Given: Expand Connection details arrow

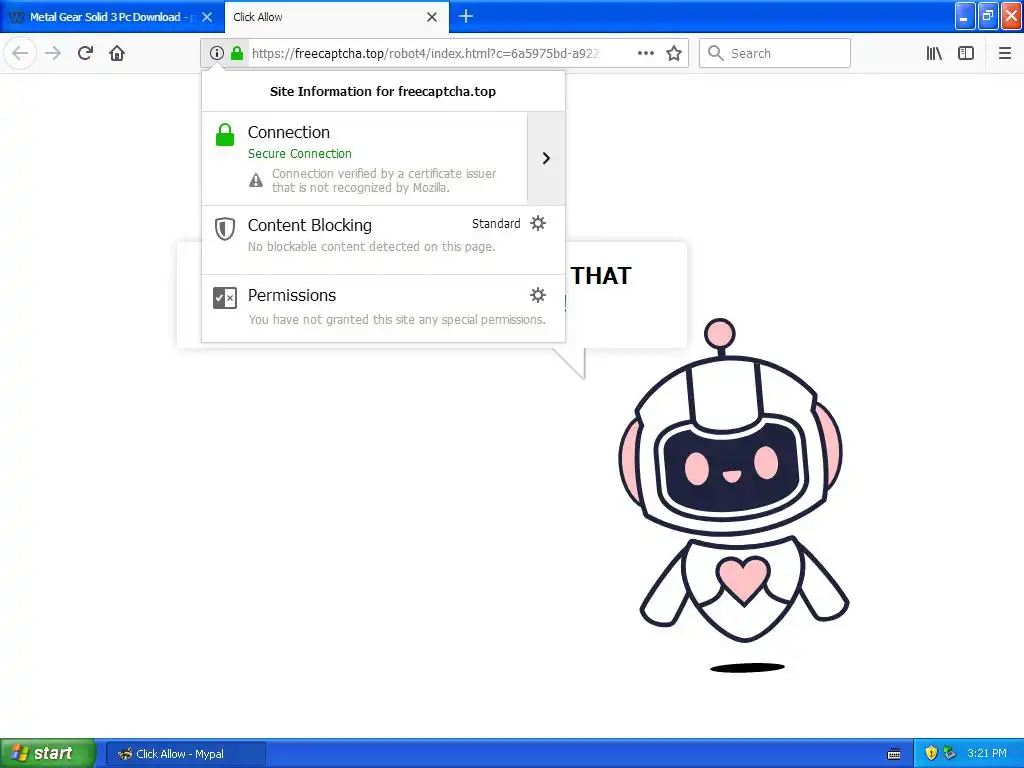Looking at the screenshot, I should click(x=546, y=158).
